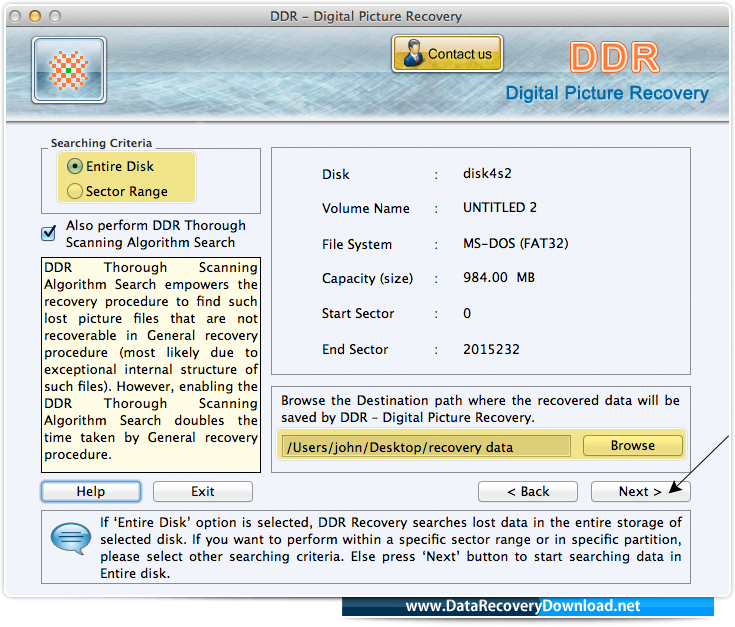Click the Thorough Scanning description text box

point(151,365)
